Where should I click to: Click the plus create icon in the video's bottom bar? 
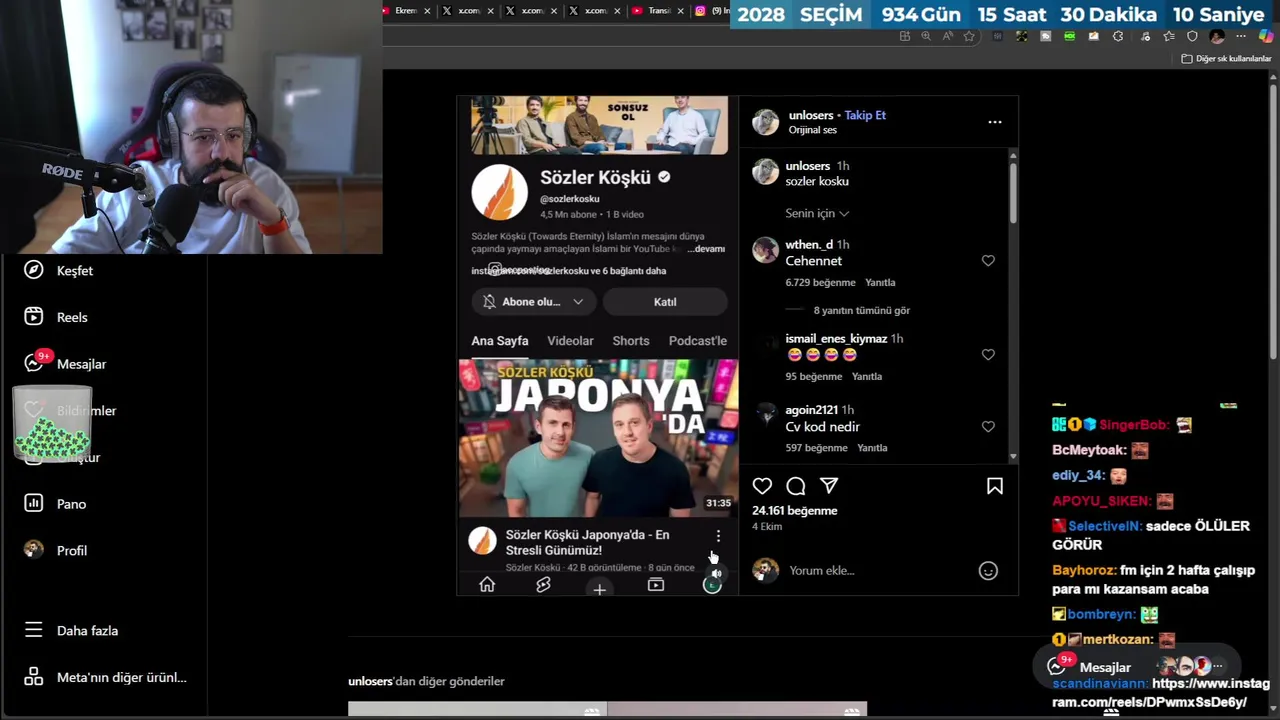pos(599,589)
